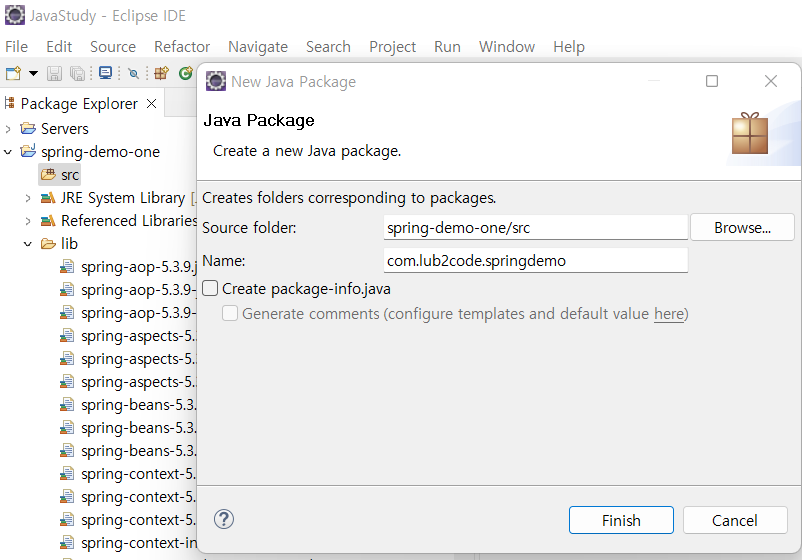Image resolution: width=802 pixels, height=560 pixels.
Task: Click the Eclipse dialog title icon
Action: coord(216,81)
